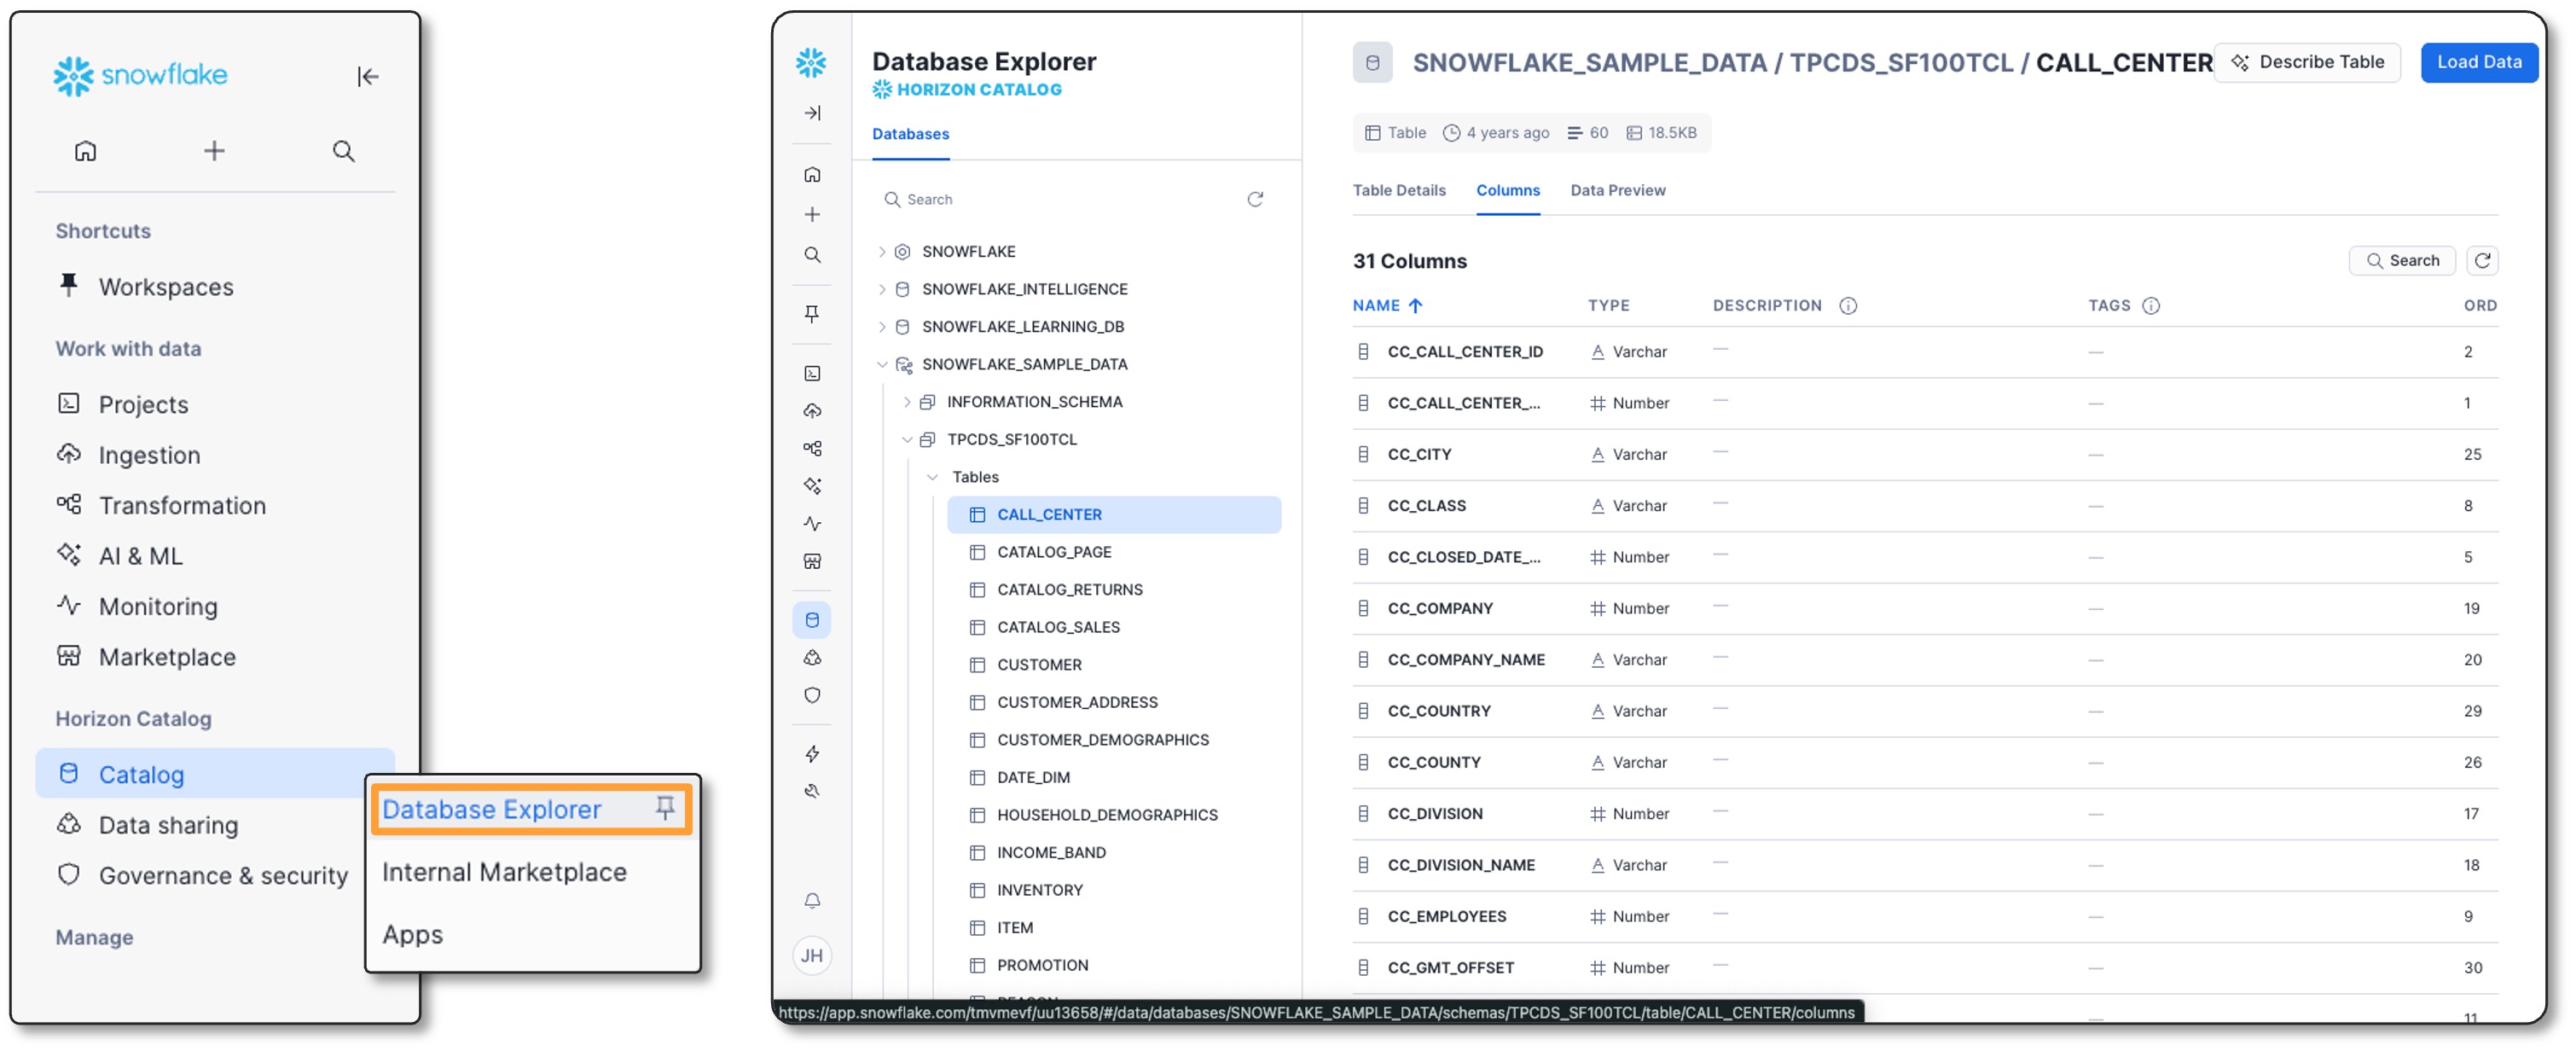Select the CUSTOMER table in tree
This screenshot has height=1051, width=2576.
[x=1038, y=665]
